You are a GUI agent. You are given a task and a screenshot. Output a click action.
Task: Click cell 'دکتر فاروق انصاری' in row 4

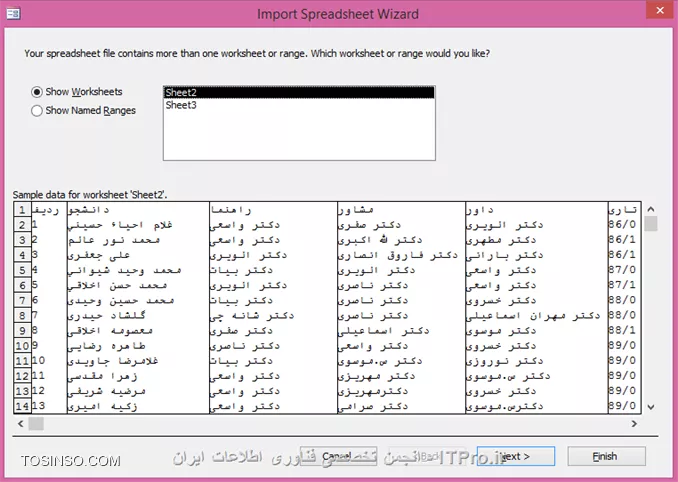401,255
